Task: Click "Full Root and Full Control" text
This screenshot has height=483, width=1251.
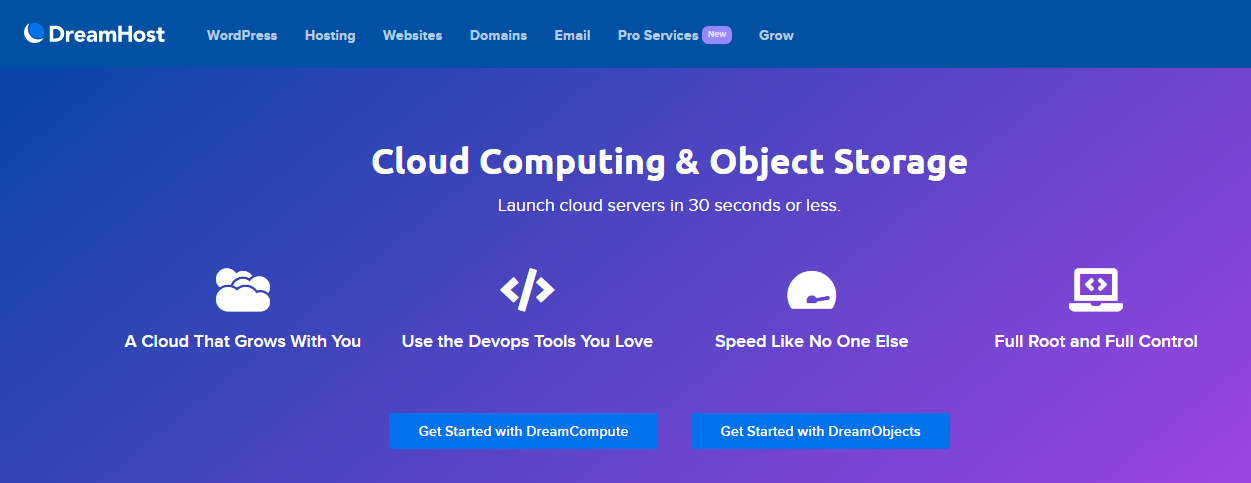Action: [1096, 341]
